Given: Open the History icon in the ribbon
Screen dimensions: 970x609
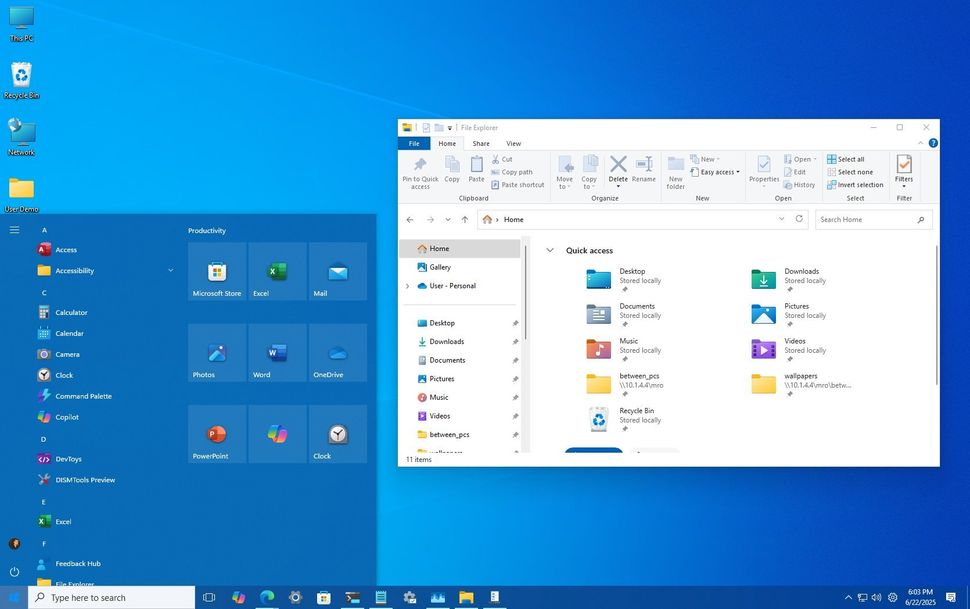Looking at the screenshot, I should pyautogui.click(x=802, y=184).
